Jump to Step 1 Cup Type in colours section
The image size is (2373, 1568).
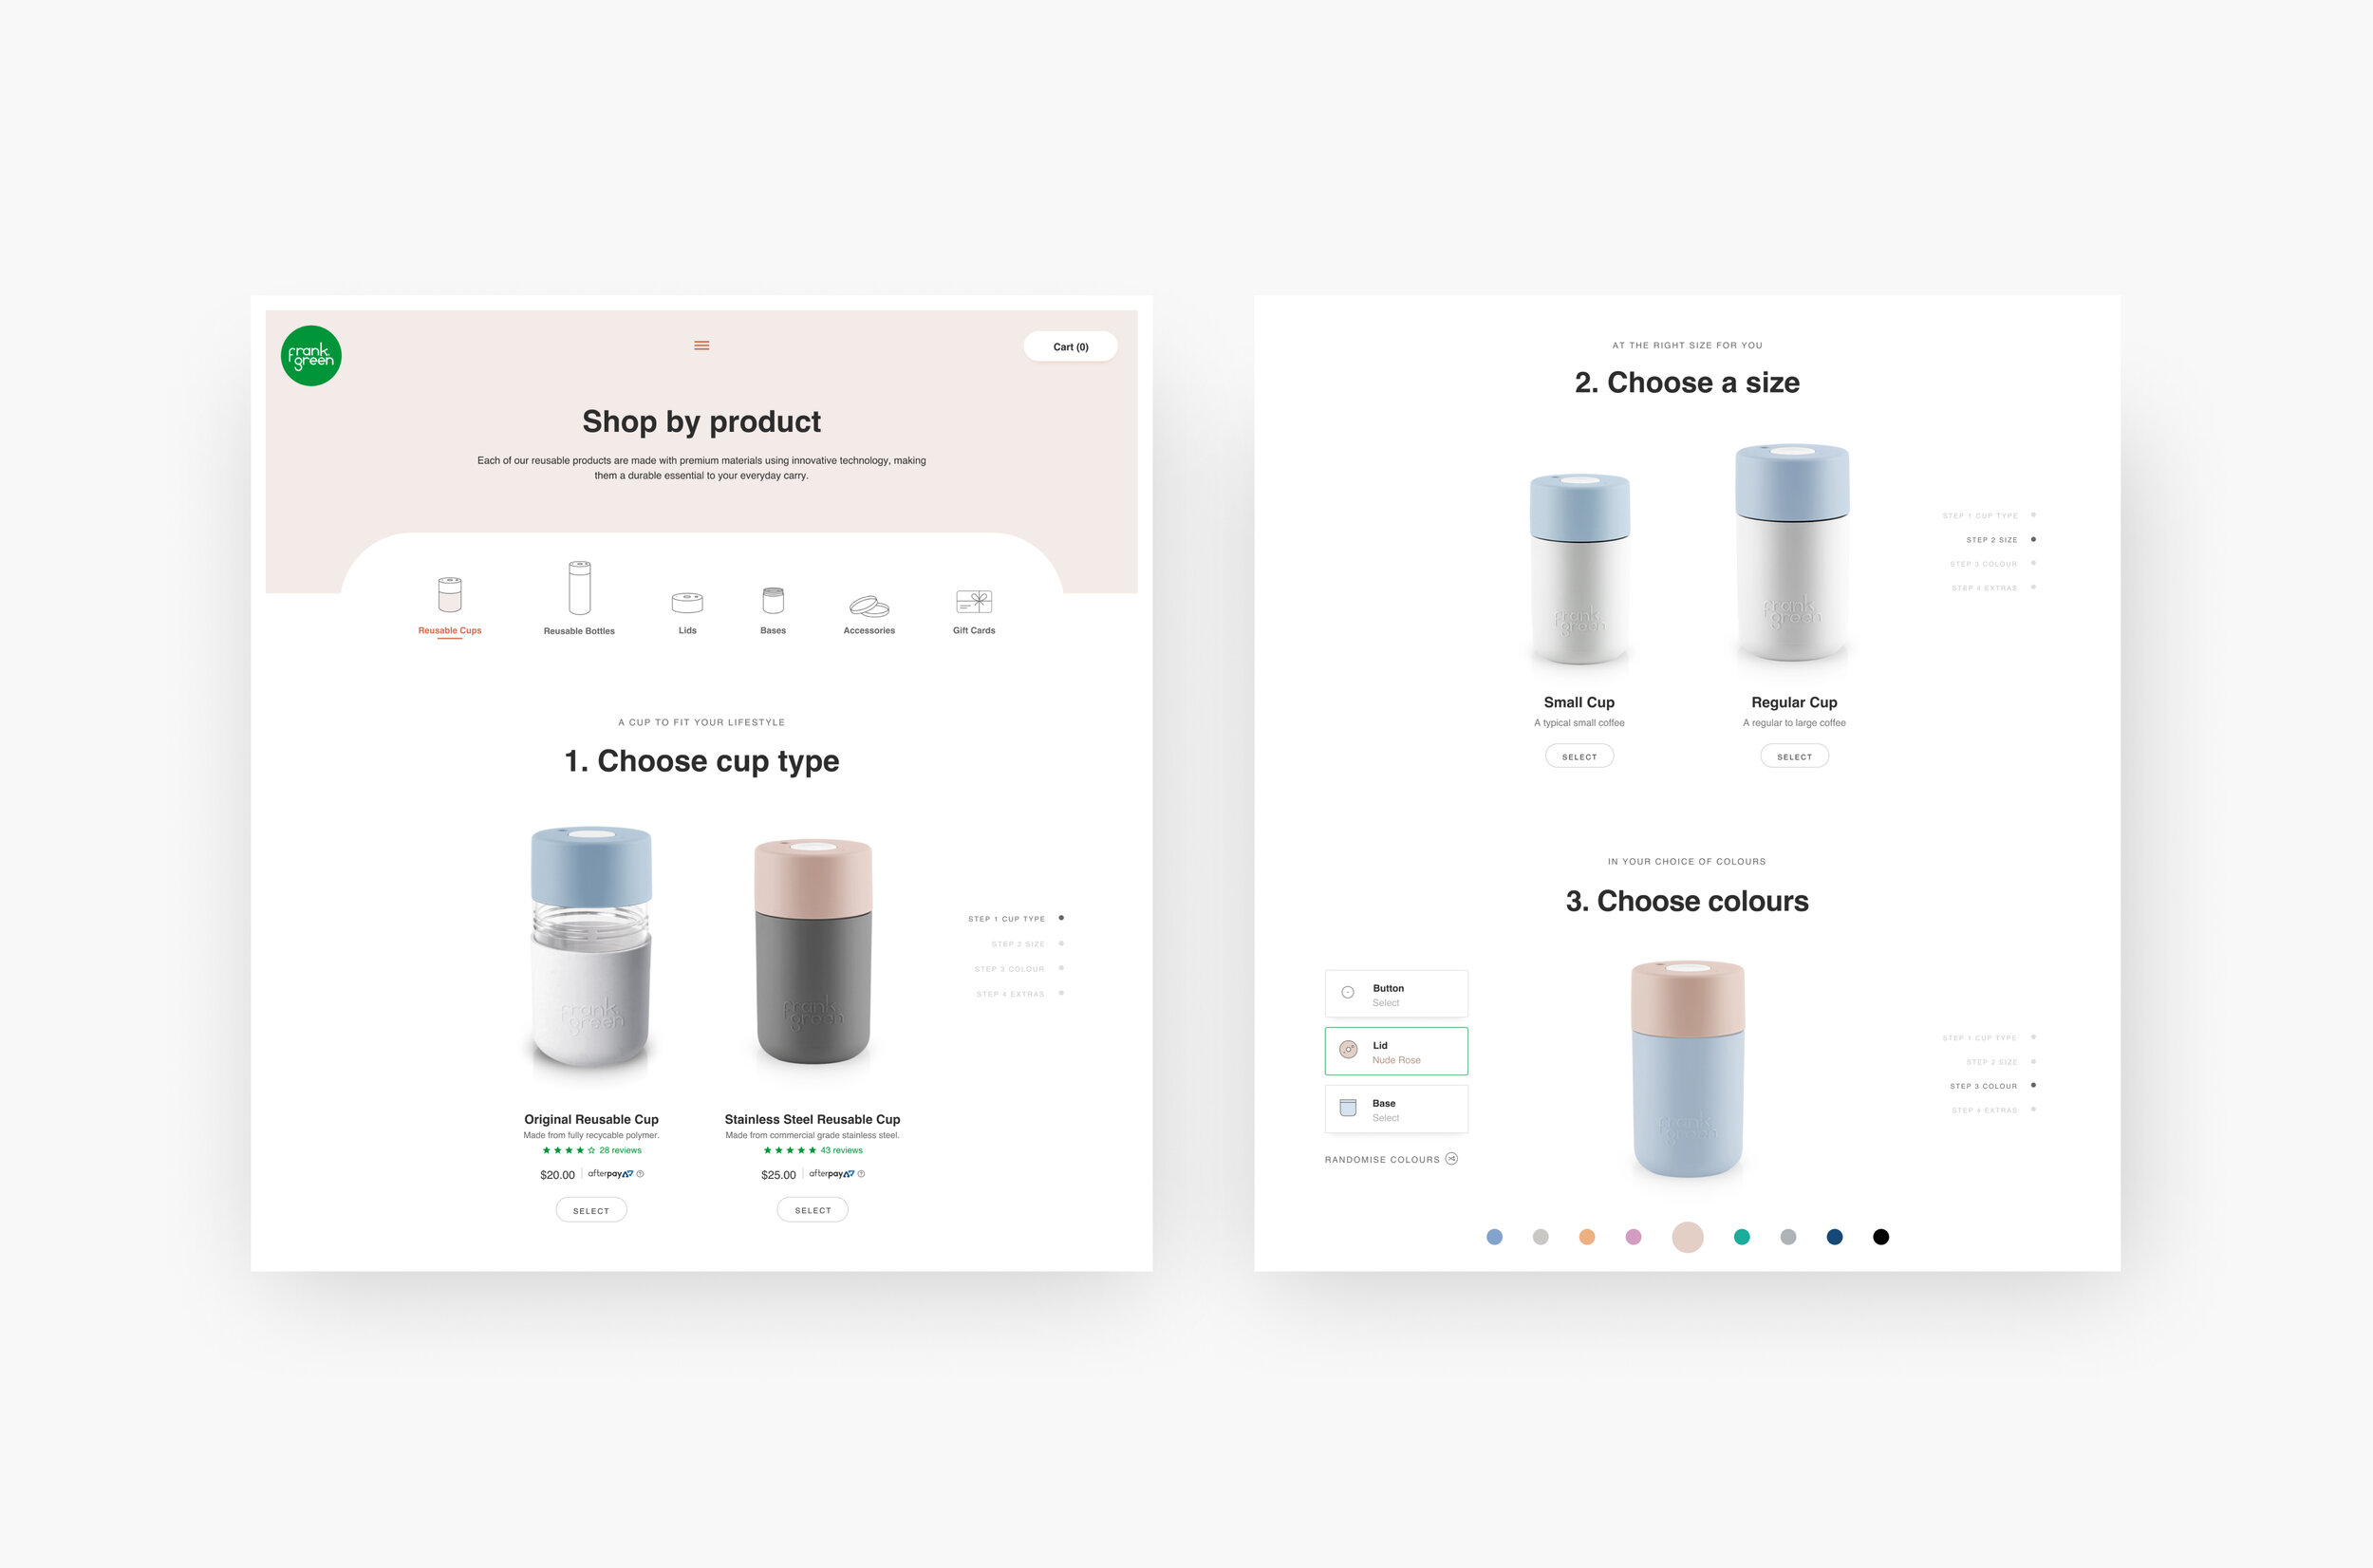click(1989, 1038)
